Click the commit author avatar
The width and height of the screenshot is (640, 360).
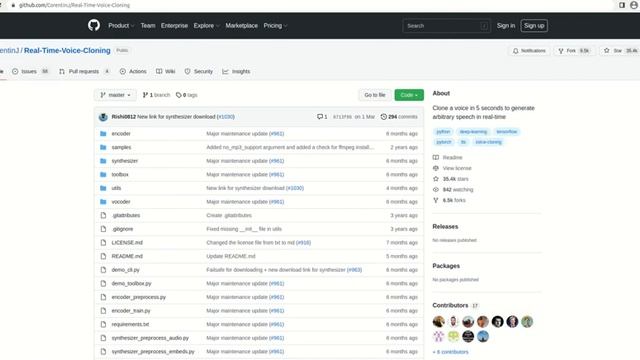point(103,117)
